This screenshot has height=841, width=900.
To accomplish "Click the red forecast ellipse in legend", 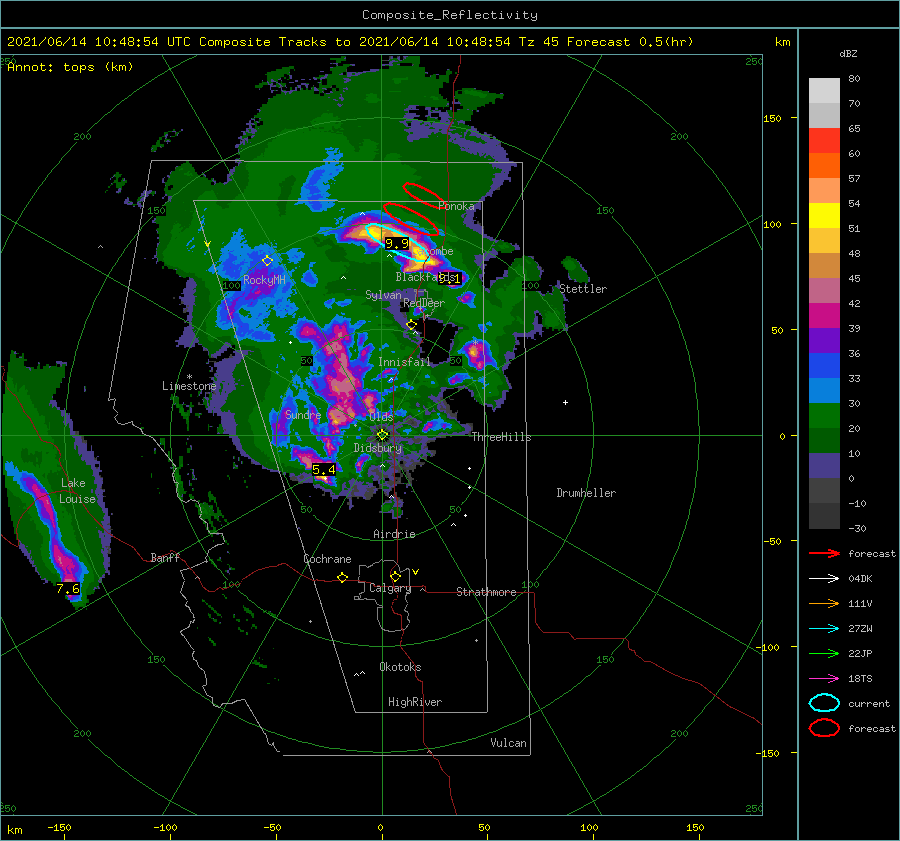I will coord(824,728).
